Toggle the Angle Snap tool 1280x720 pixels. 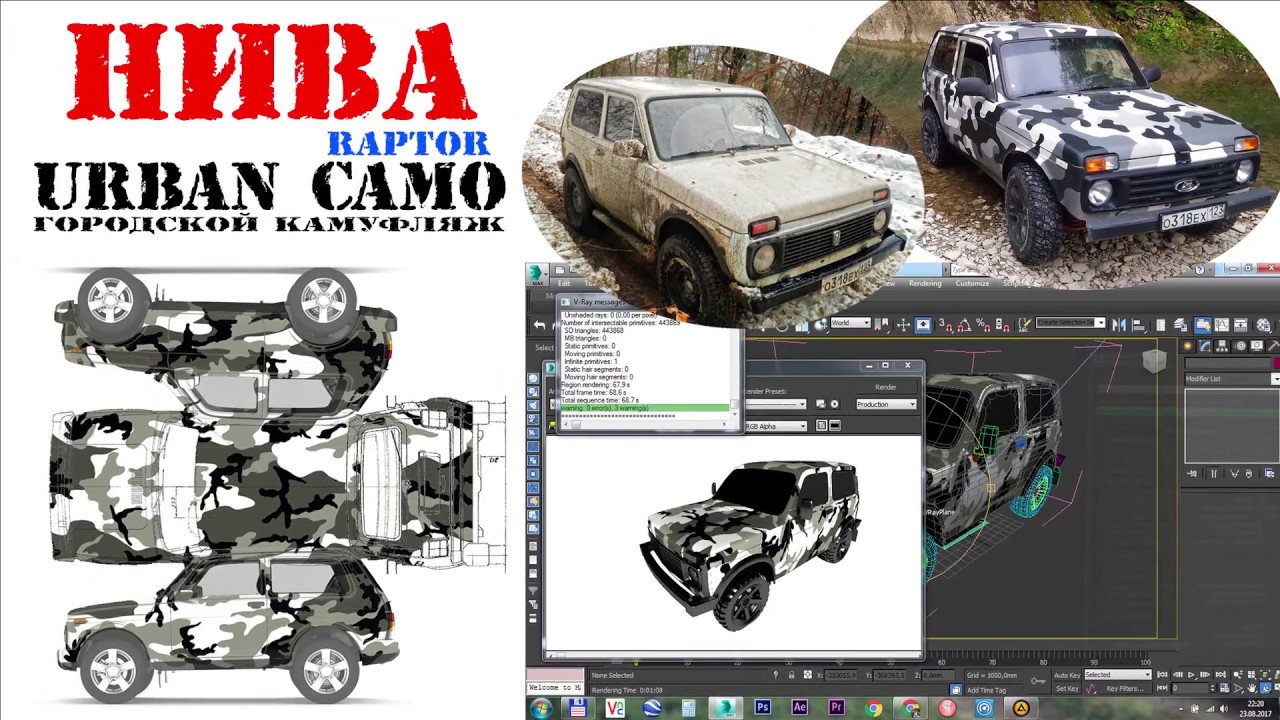coord(963,324)
